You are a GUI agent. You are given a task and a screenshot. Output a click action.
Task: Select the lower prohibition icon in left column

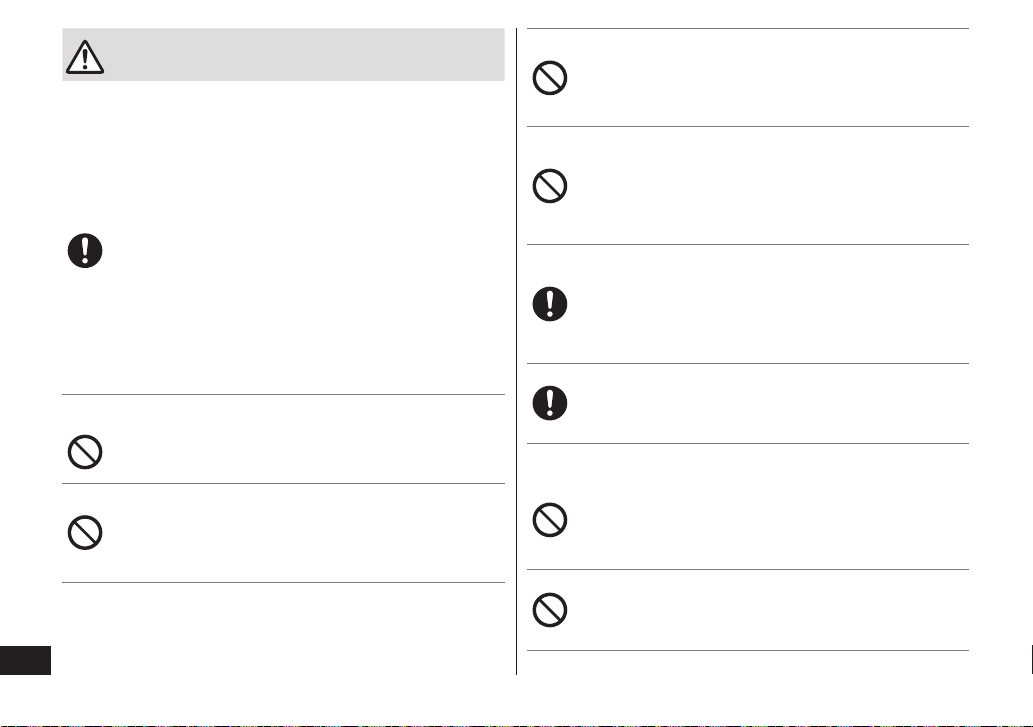coord(85,532)
